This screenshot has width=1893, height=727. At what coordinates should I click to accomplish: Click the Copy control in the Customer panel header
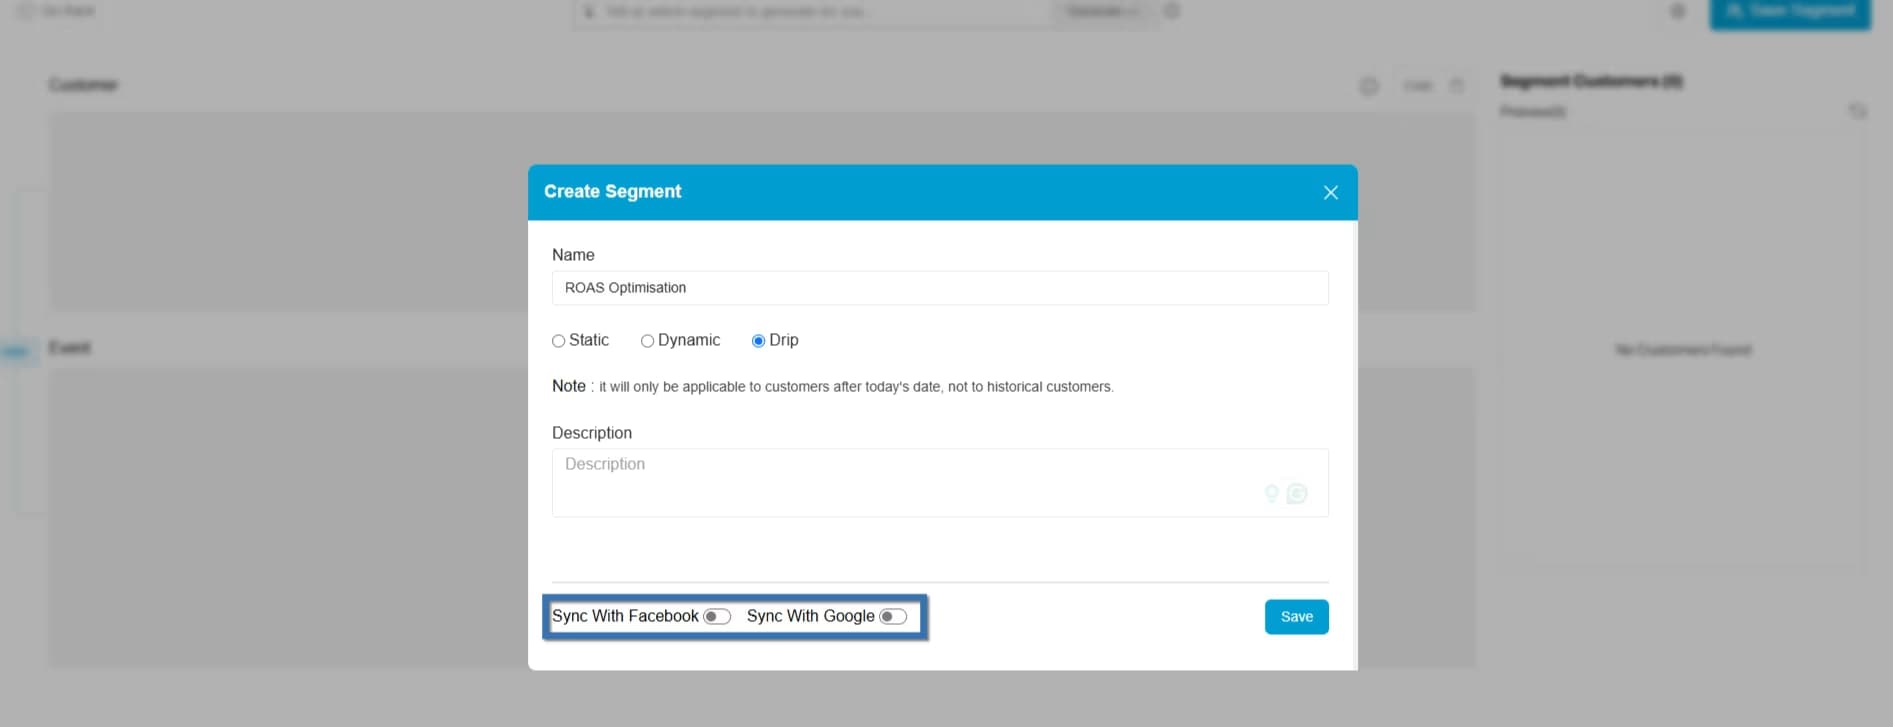point(1418,86)
